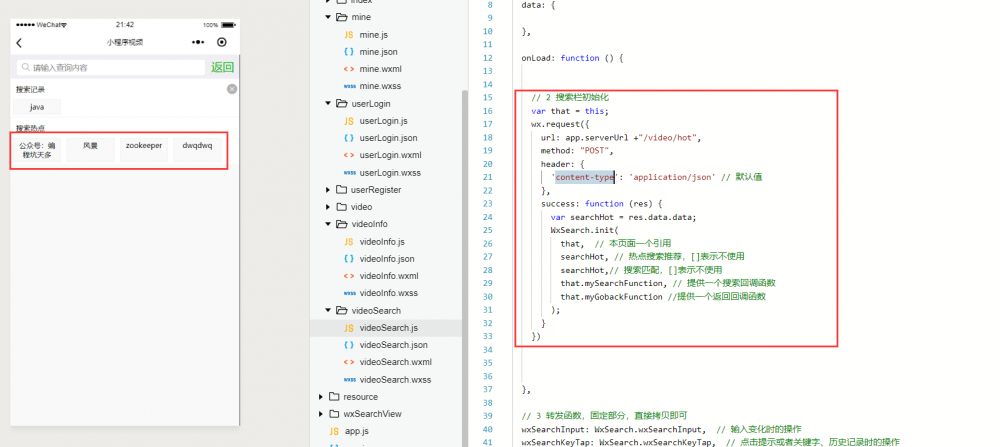The height and width of the screenshot is (447, 1000).
Task: Click the 搜索热点 heading in simulator
Action: click(31, 128)
